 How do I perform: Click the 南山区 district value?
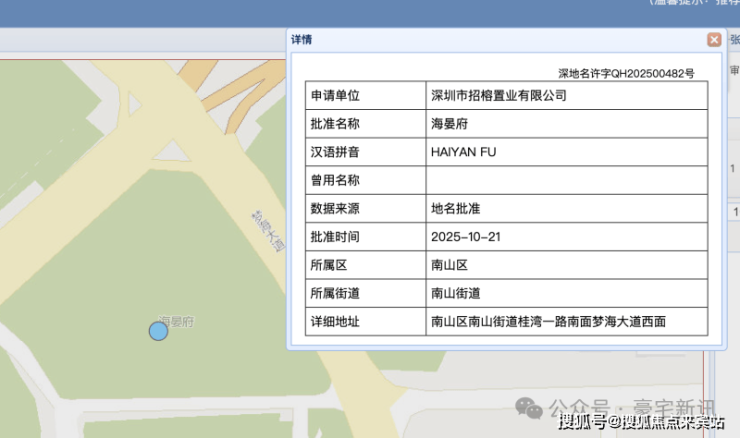coord(449,265)
